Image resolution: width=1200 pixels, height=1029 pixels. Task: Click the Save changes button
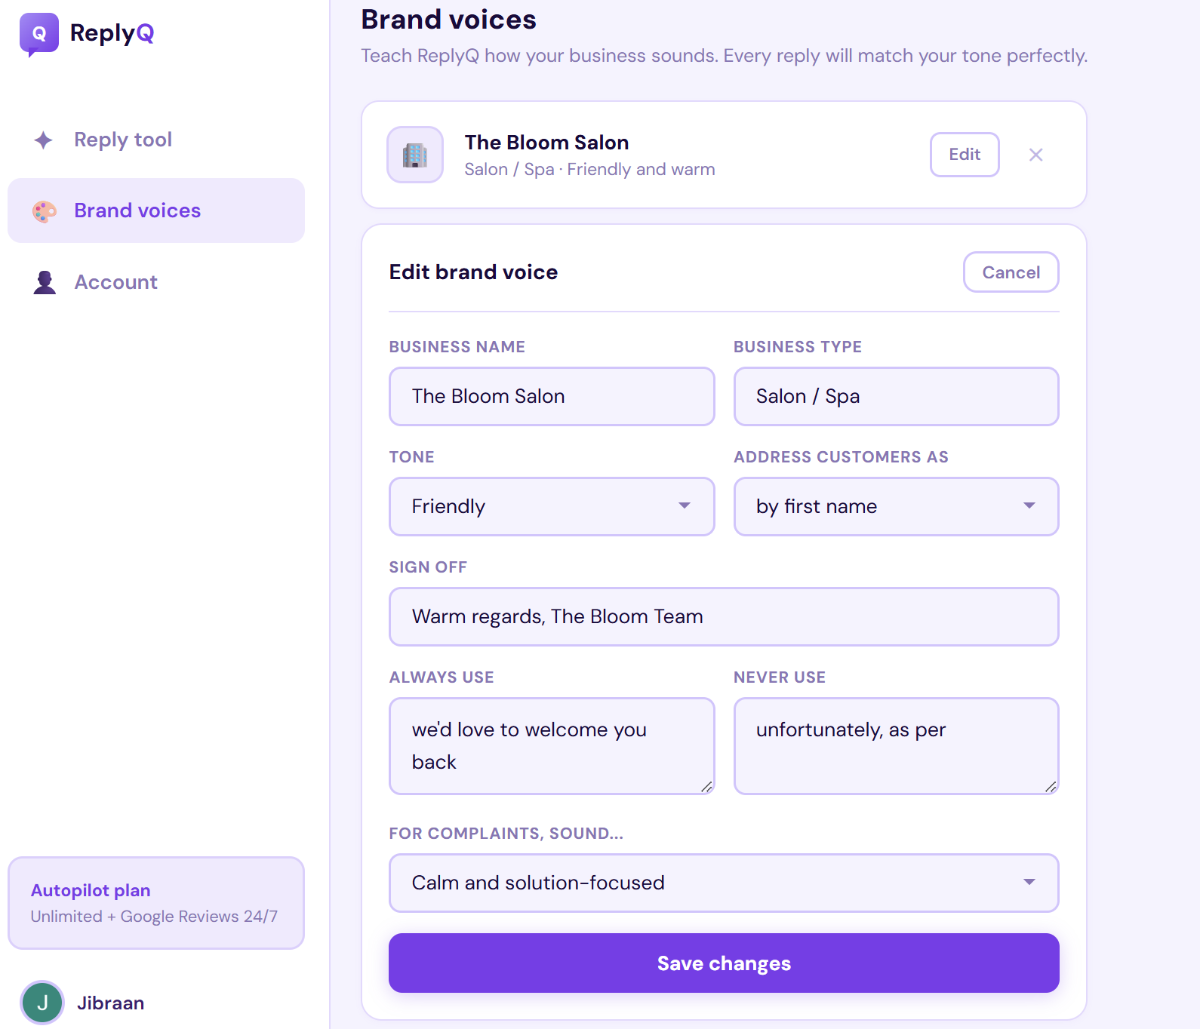[723, 963]
